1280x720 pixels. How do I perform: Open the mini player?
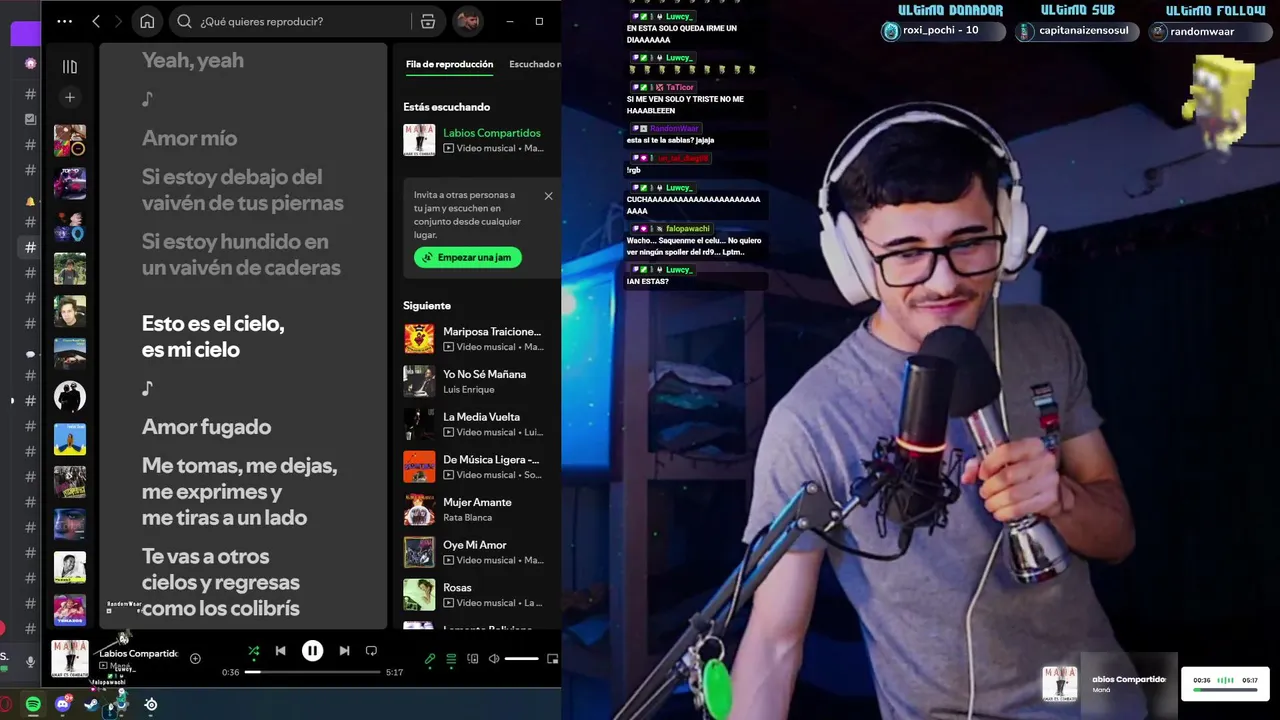click(553, 659)
